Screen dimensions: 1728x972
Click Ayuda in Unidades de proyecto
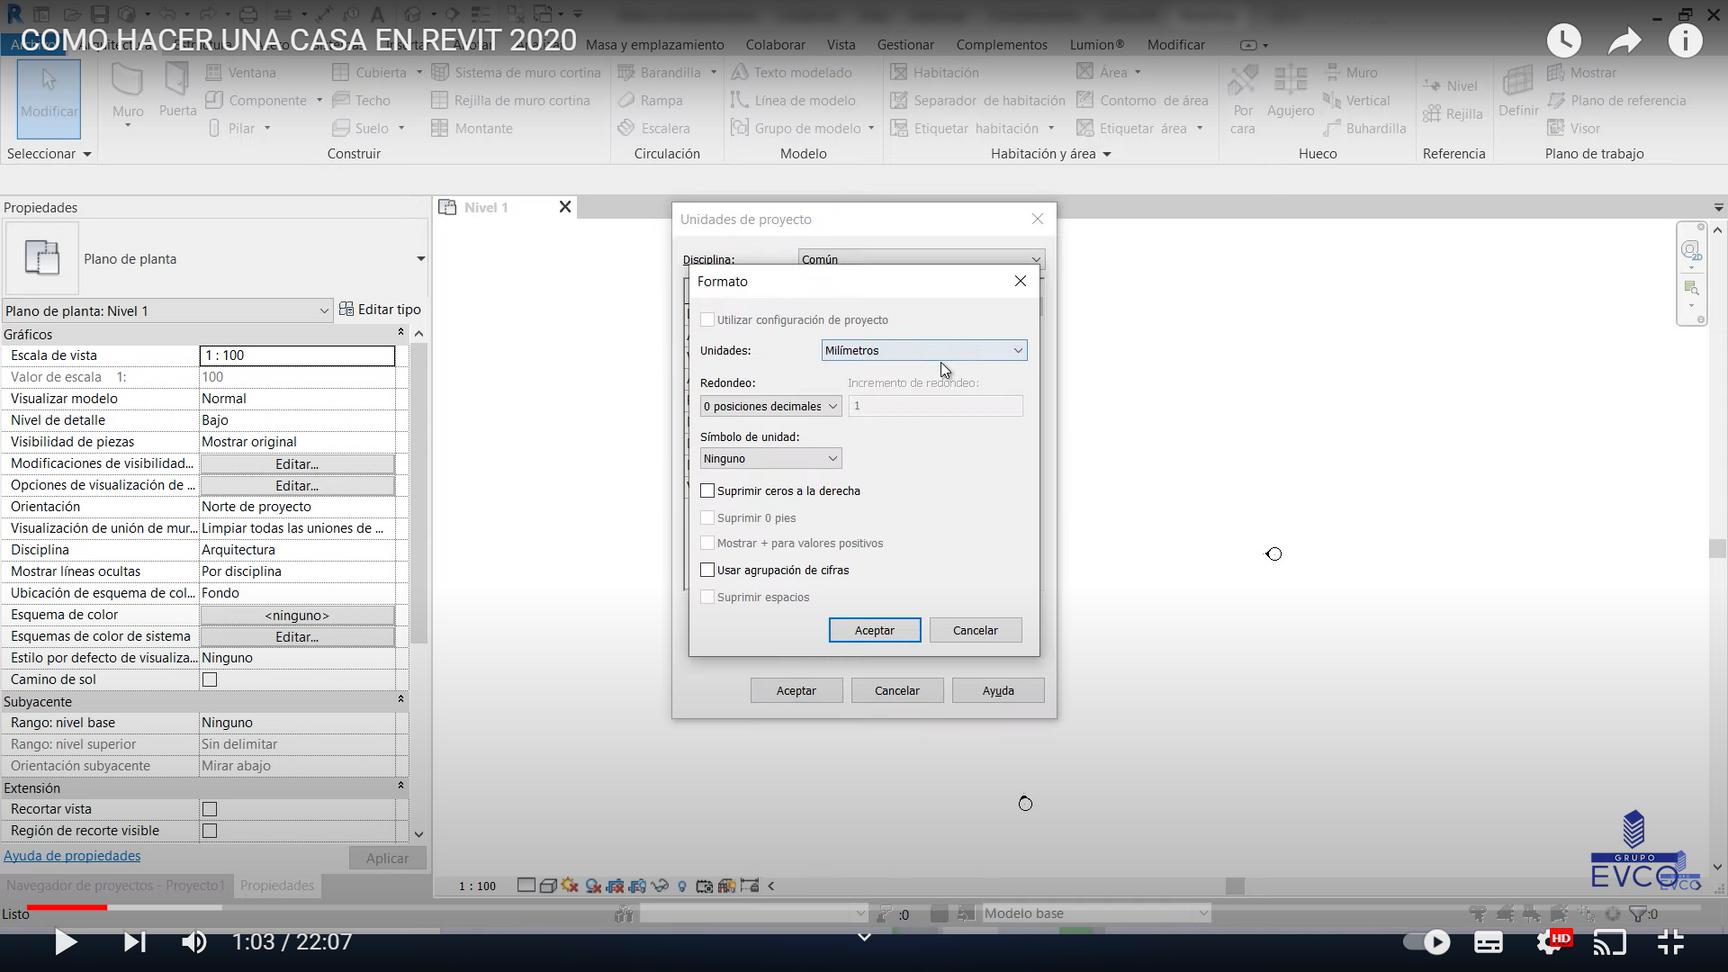[x=998, y=691]
